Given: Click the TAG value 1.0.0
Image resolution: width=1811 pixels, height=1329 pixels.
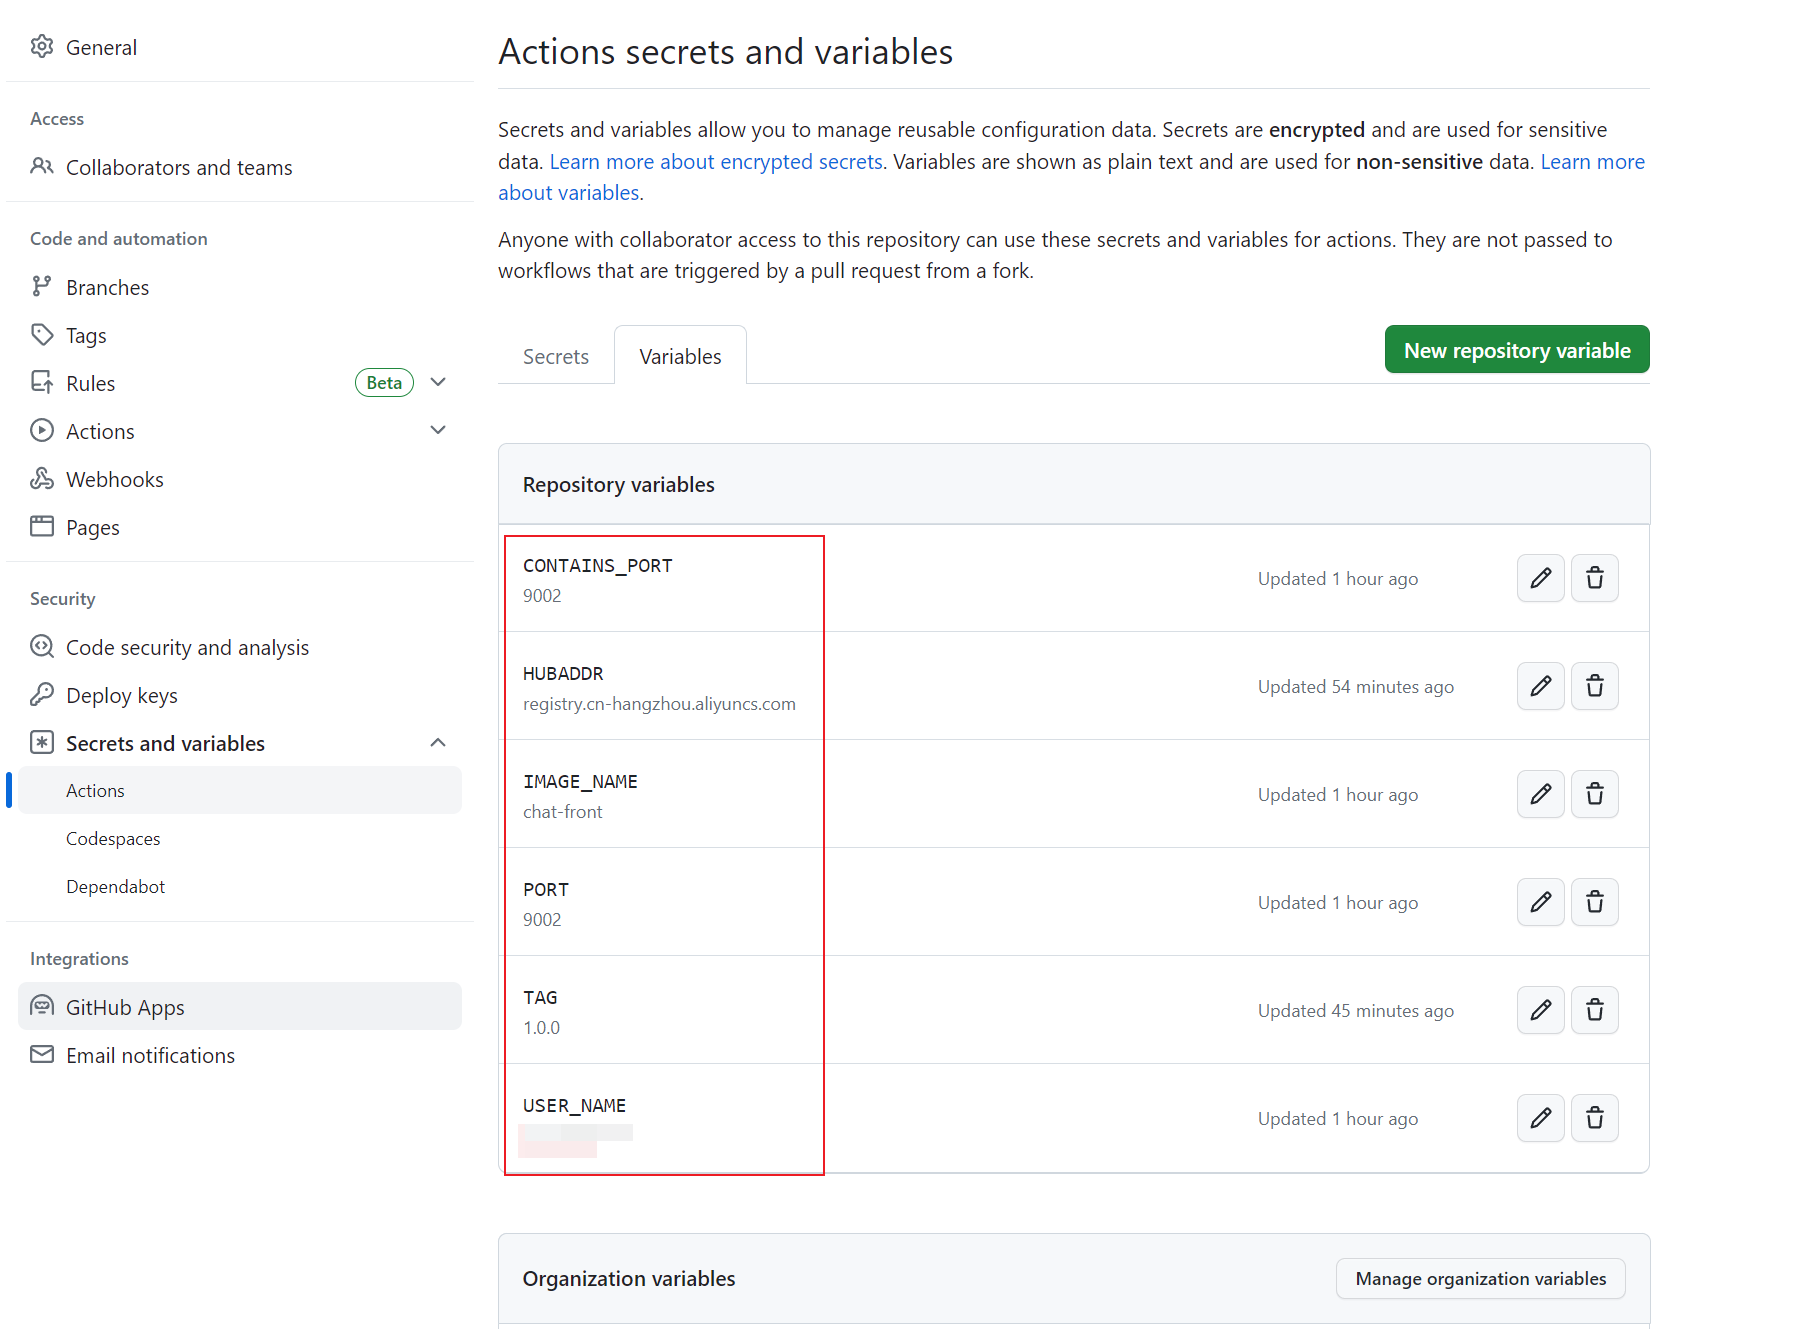Looking at the screenshot, I should click(541, 1028).
